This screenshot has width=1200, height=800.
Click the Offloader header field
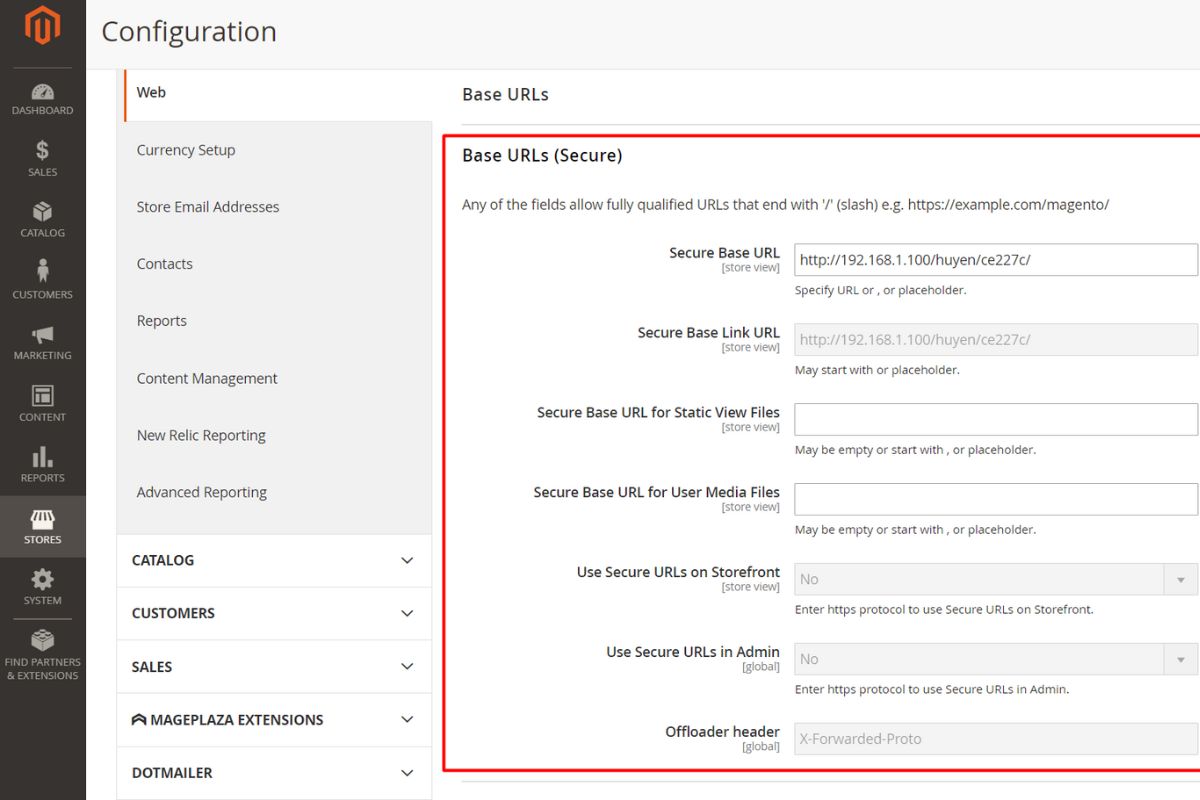pyautogui.click(x=996, y=739)
